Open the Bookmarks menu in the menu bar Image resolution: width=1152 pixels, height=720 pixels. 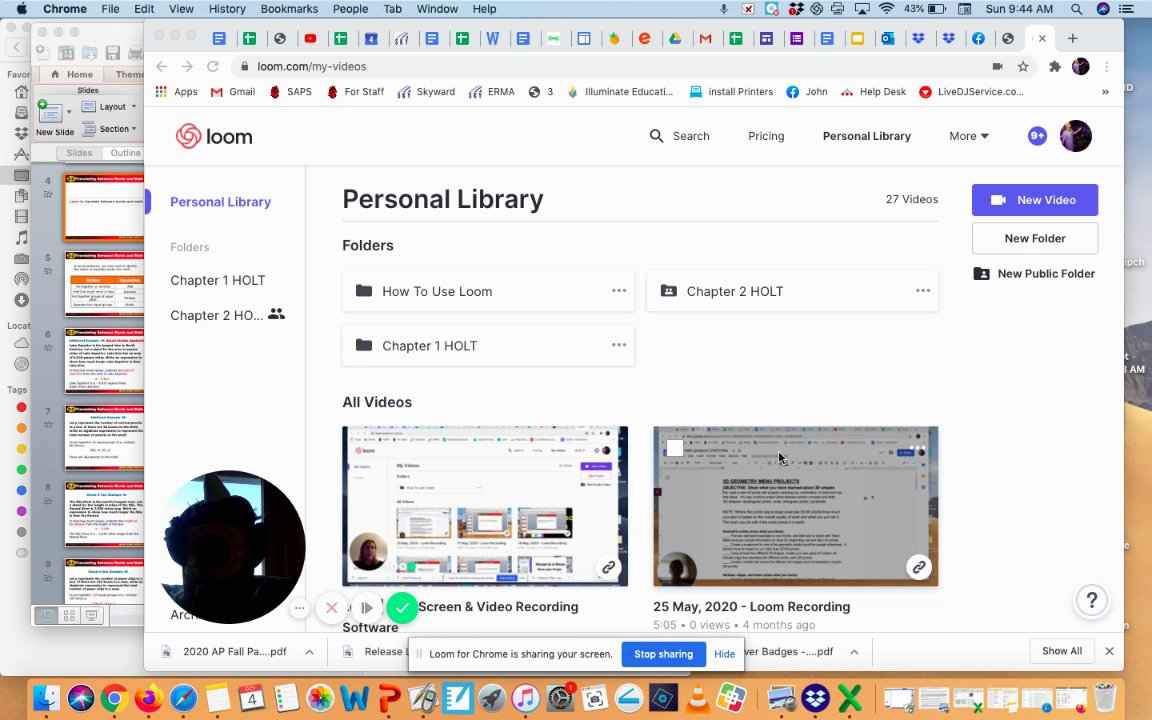[289, 9]
